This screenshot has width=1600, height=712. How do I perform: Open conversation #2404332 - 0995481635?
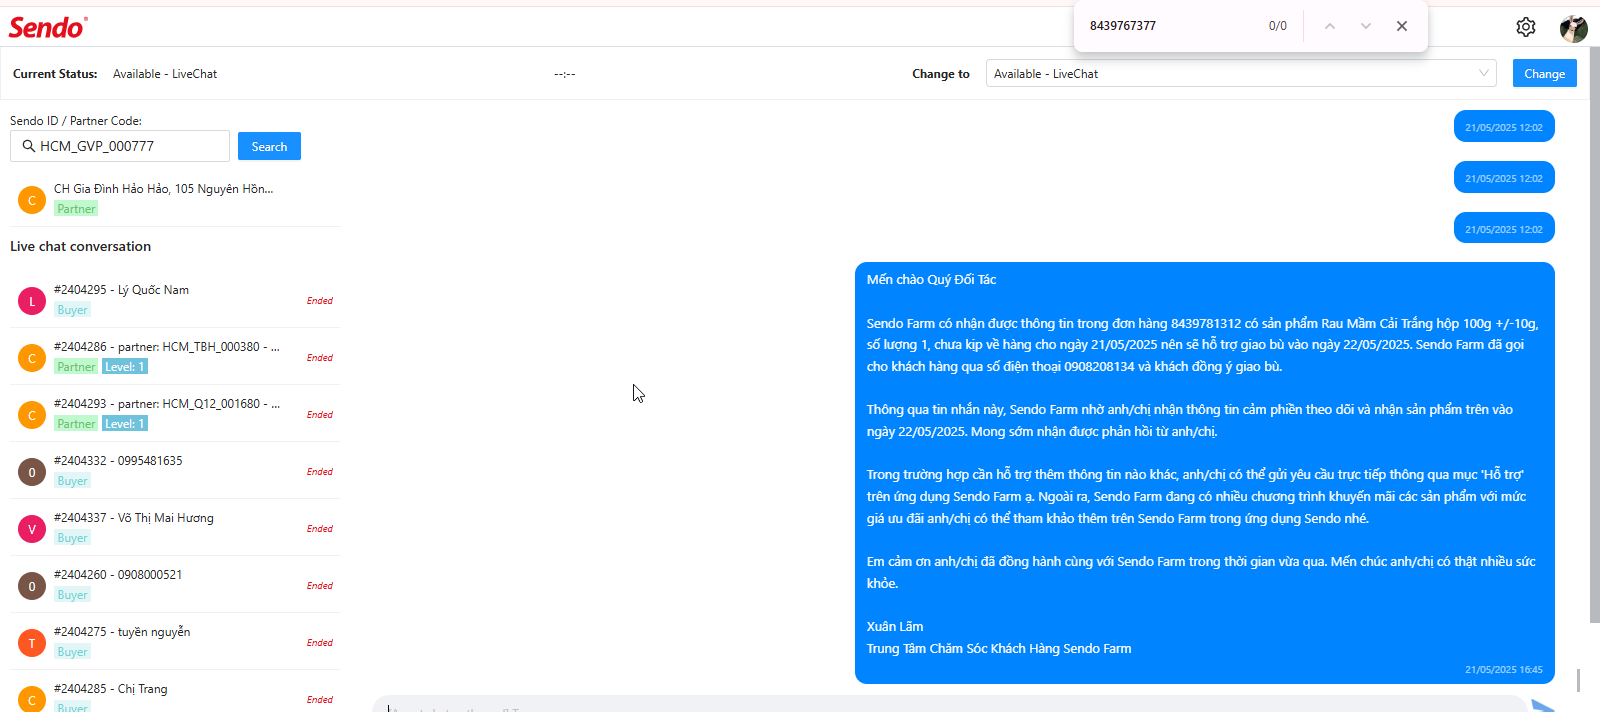[175, 471]
